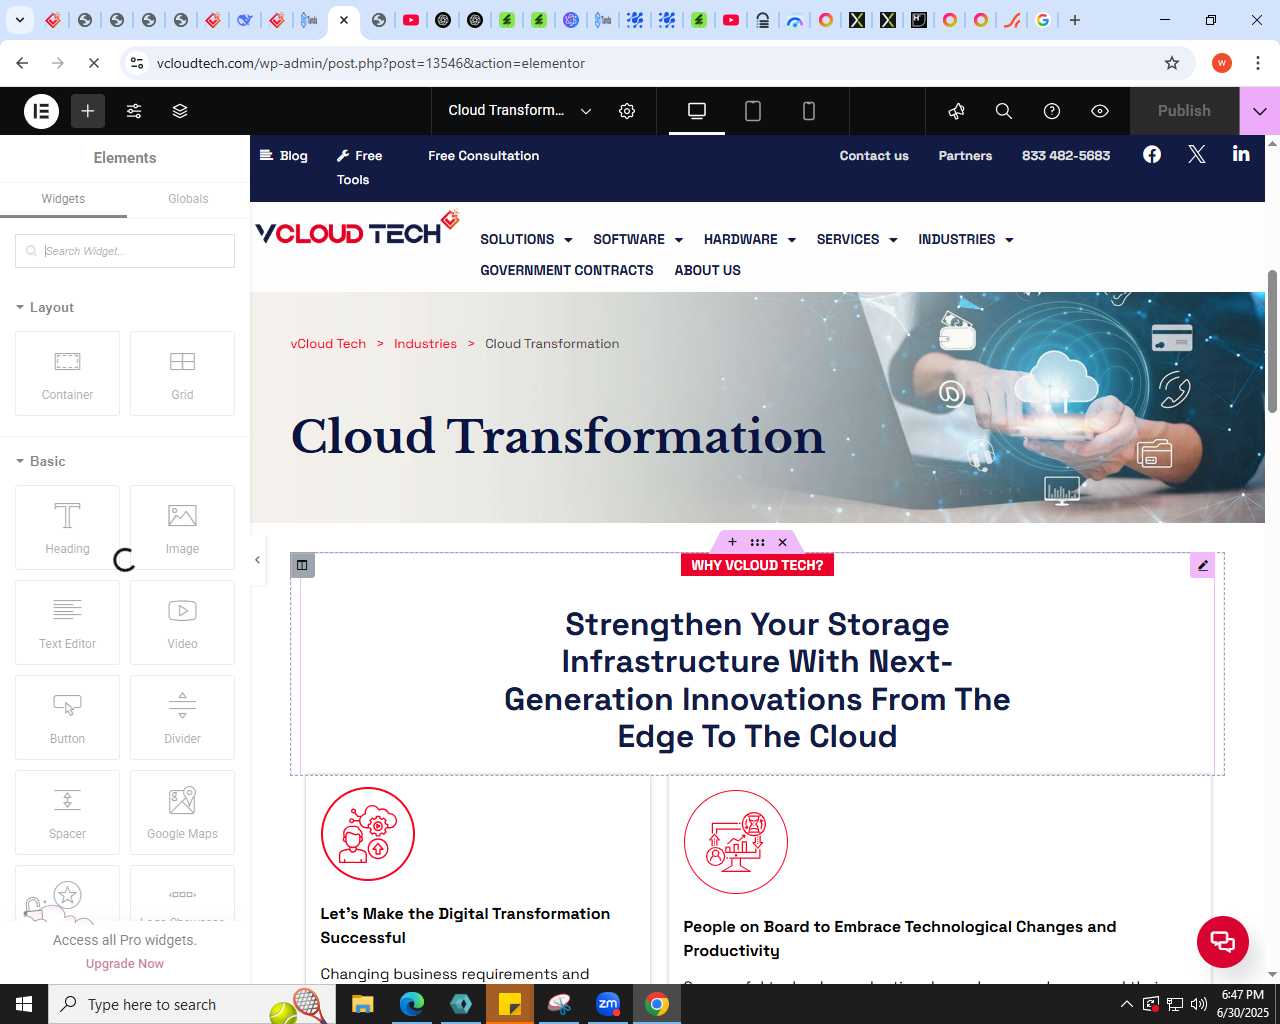1280x1024 pixels.
Task: Select the Google Maps widget
Action: 182,812
